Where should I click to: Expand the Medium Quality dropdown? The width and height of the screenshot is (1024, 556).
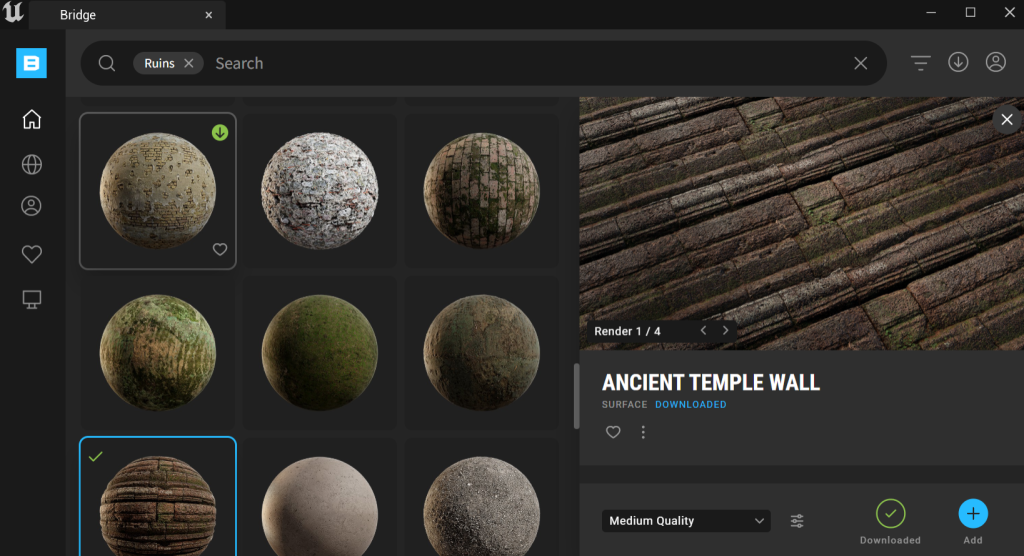[686, 521]
